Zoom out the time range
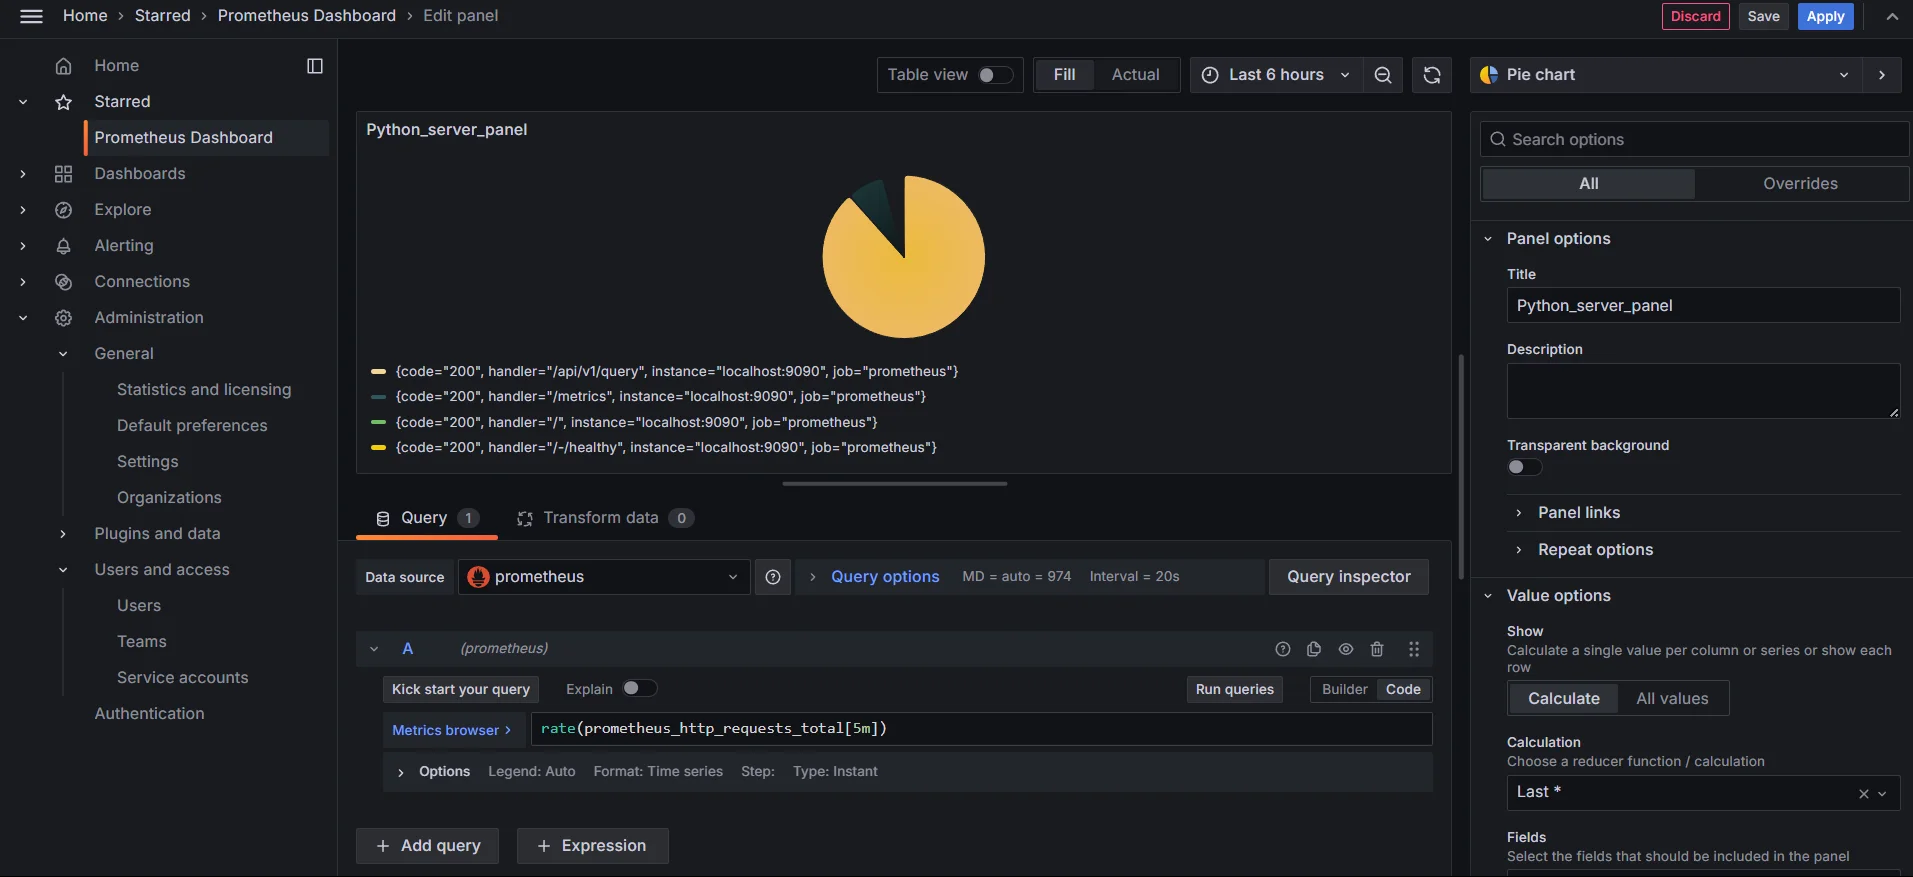 [x=1383, y=75]
